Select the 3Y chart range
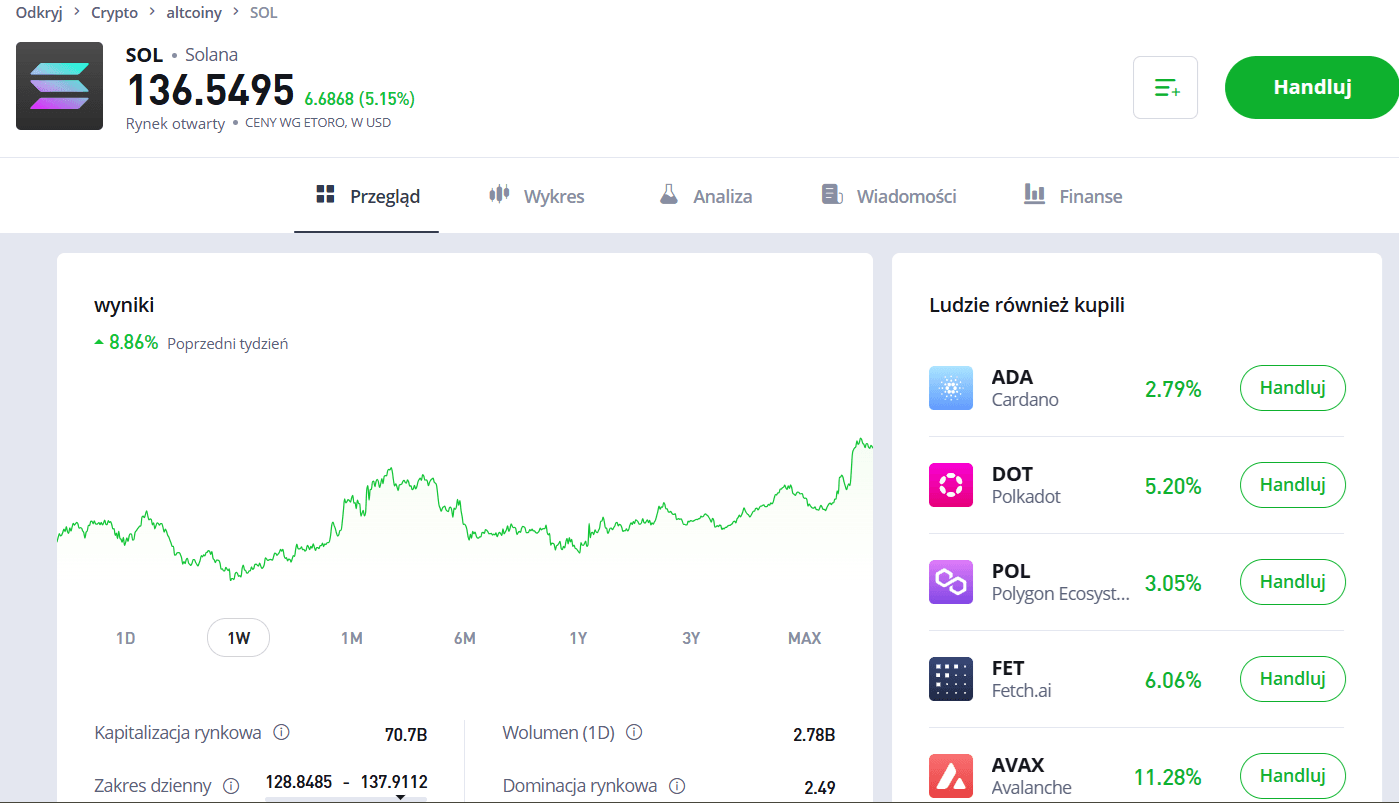 691,638
